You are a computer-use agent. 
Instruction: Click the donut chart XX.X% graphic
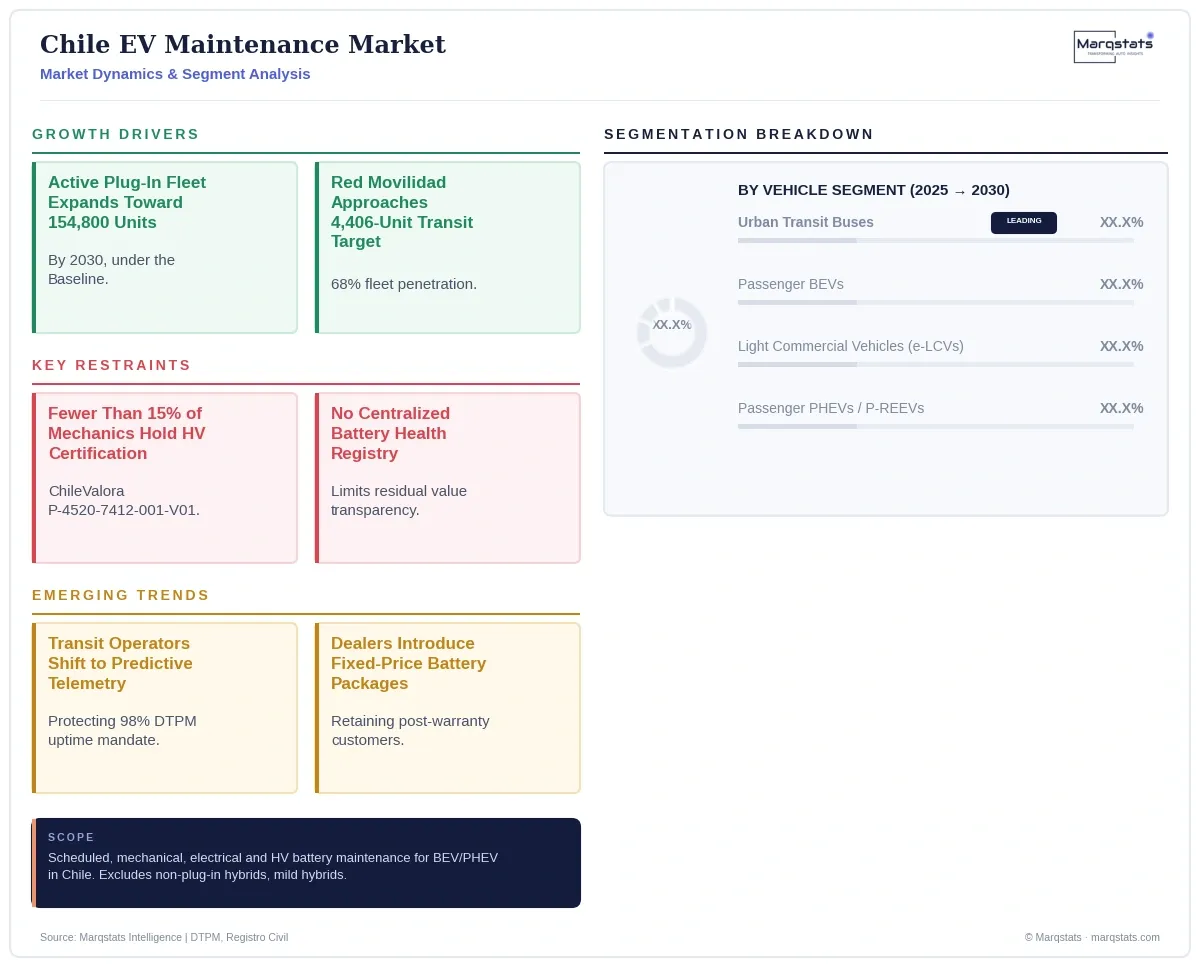coord(672,332)
